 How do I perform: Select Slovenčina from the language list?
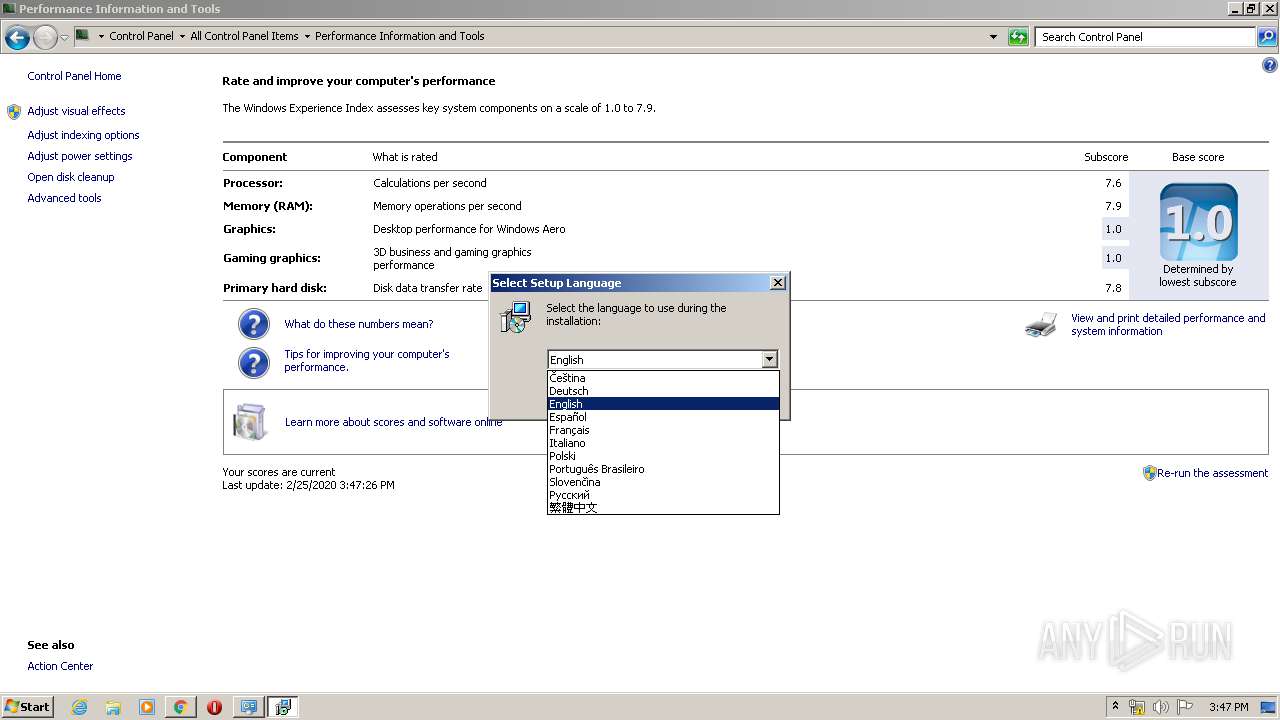[x=663, y=482]
